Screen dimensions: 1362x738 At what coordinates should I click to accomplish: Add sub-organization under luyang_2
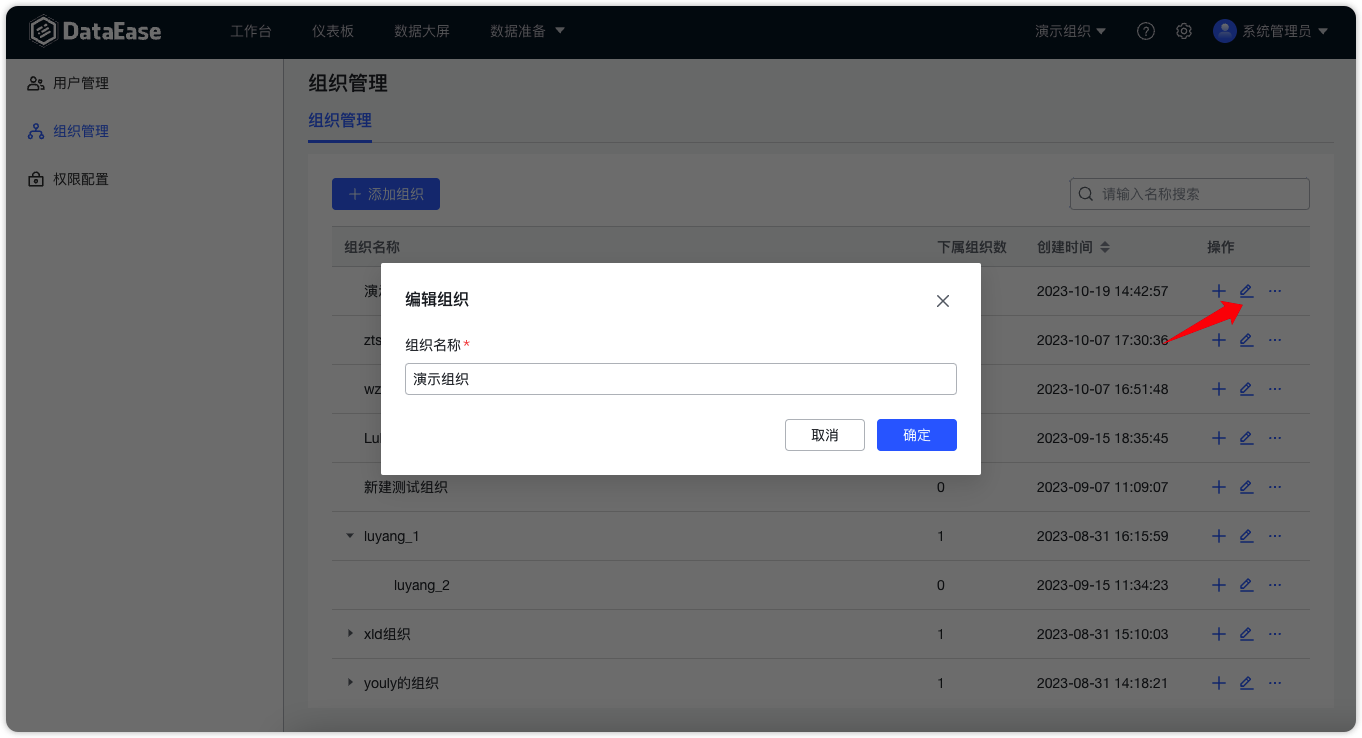click(1219, 585)
